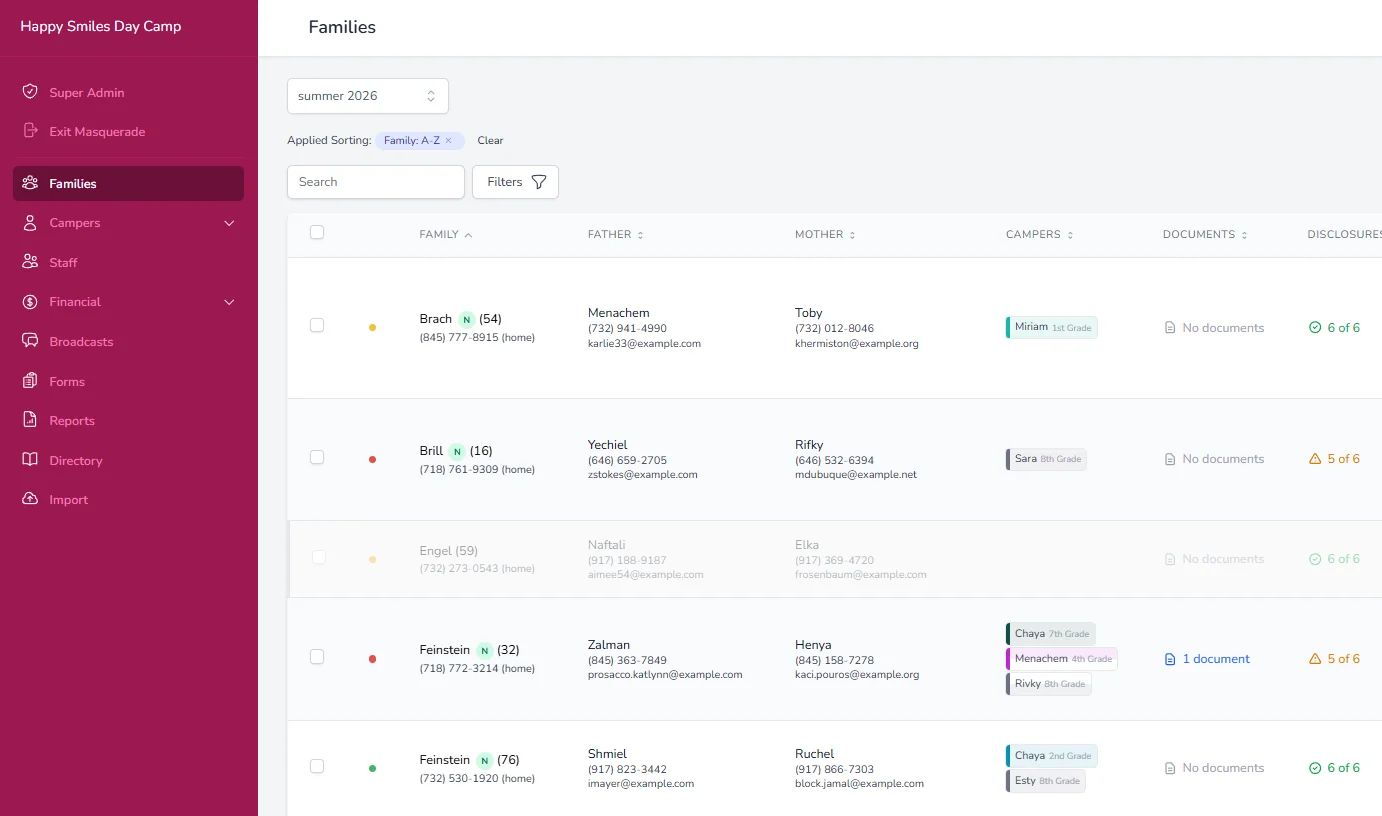Expand the Campers sidebar submenu
1382x816 pixels.
click(229, 223)
